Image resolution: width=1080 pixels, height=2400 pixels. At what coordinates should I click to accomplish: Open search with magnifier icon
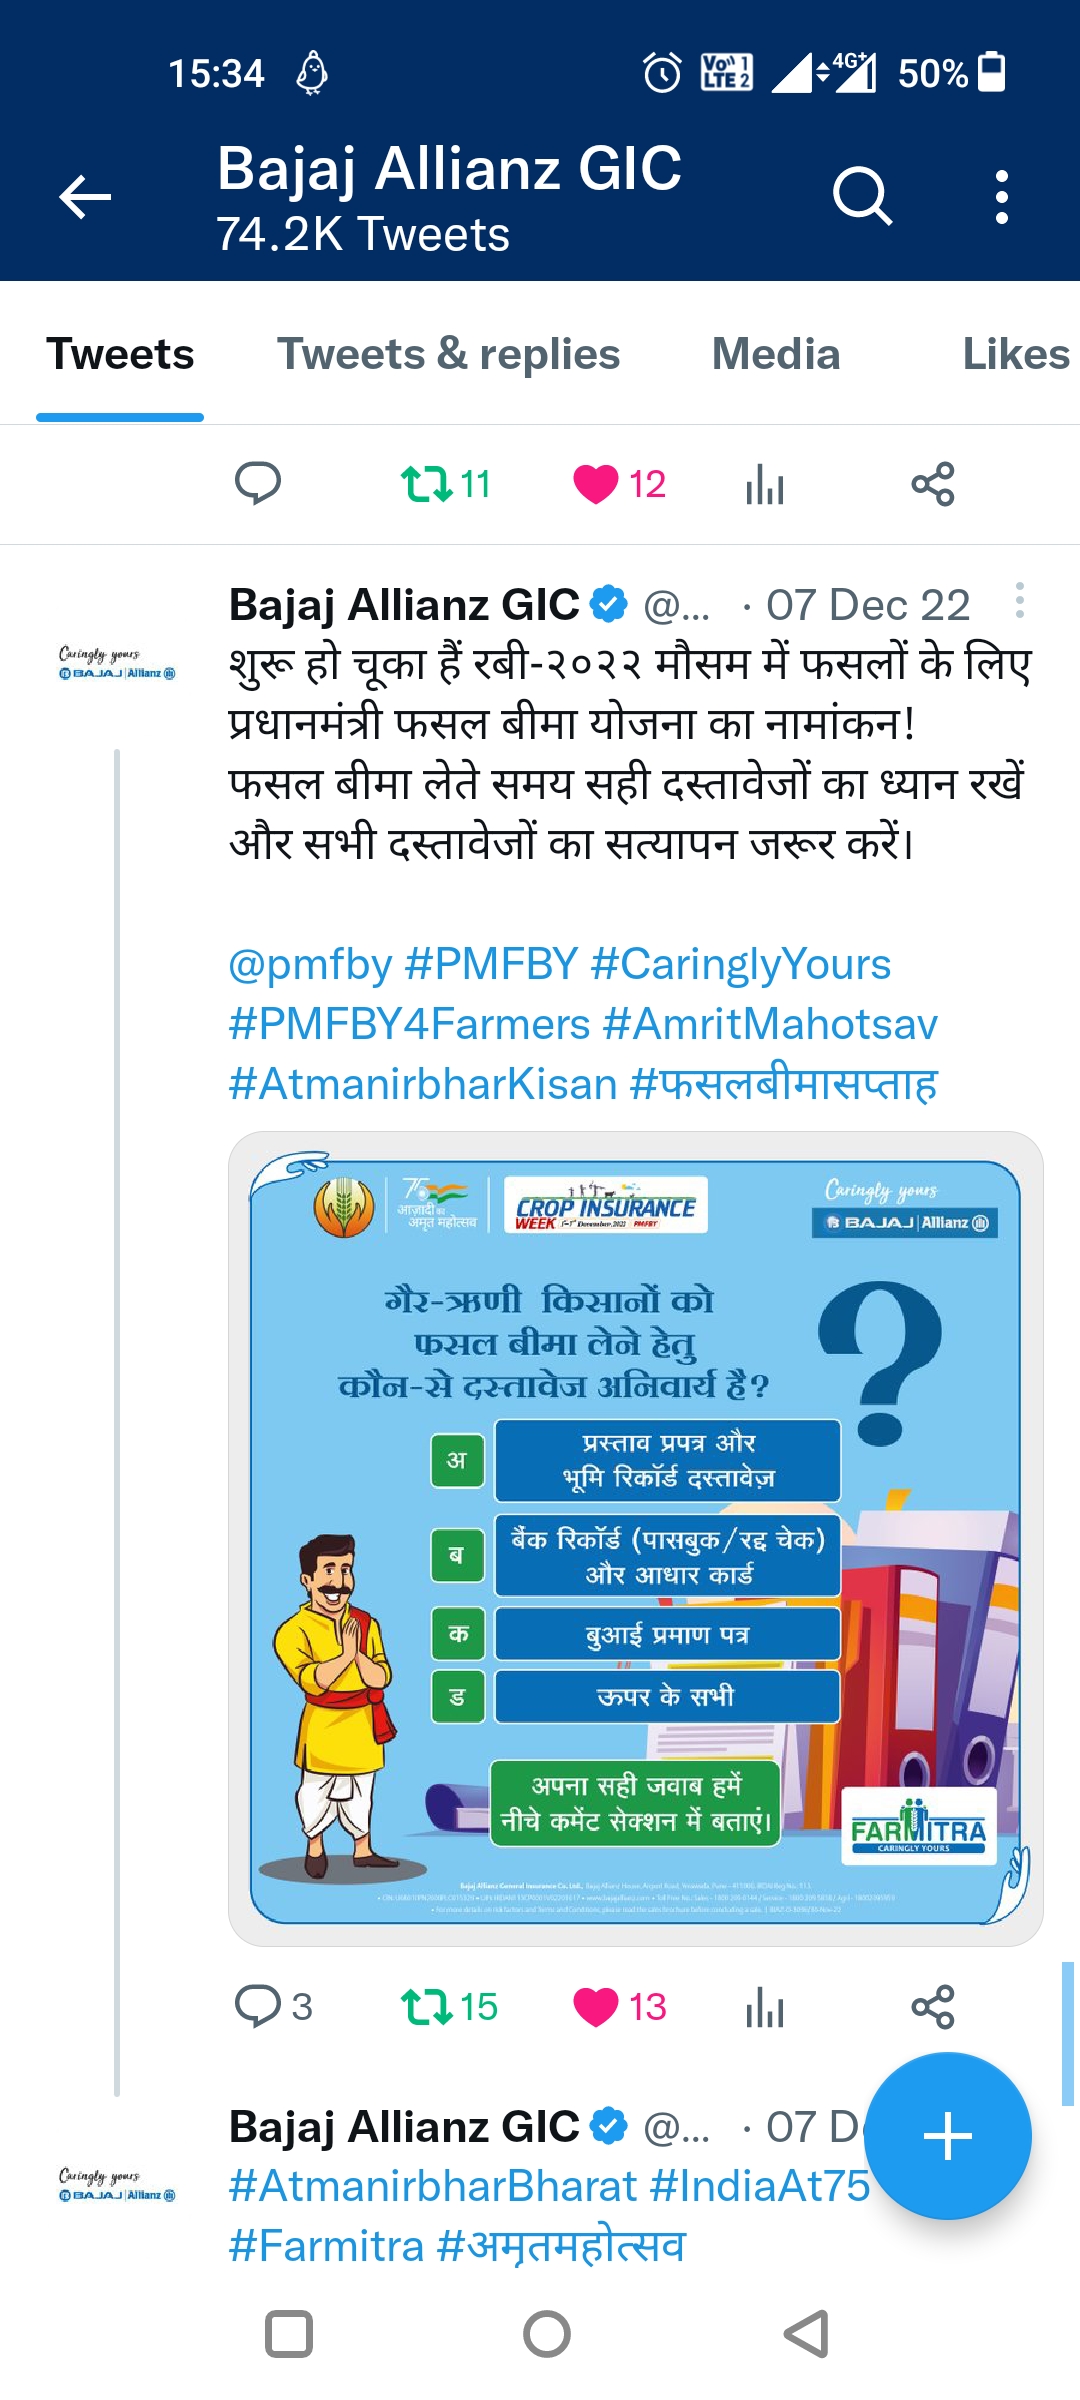pyautogui.click(x=862, y=196)
